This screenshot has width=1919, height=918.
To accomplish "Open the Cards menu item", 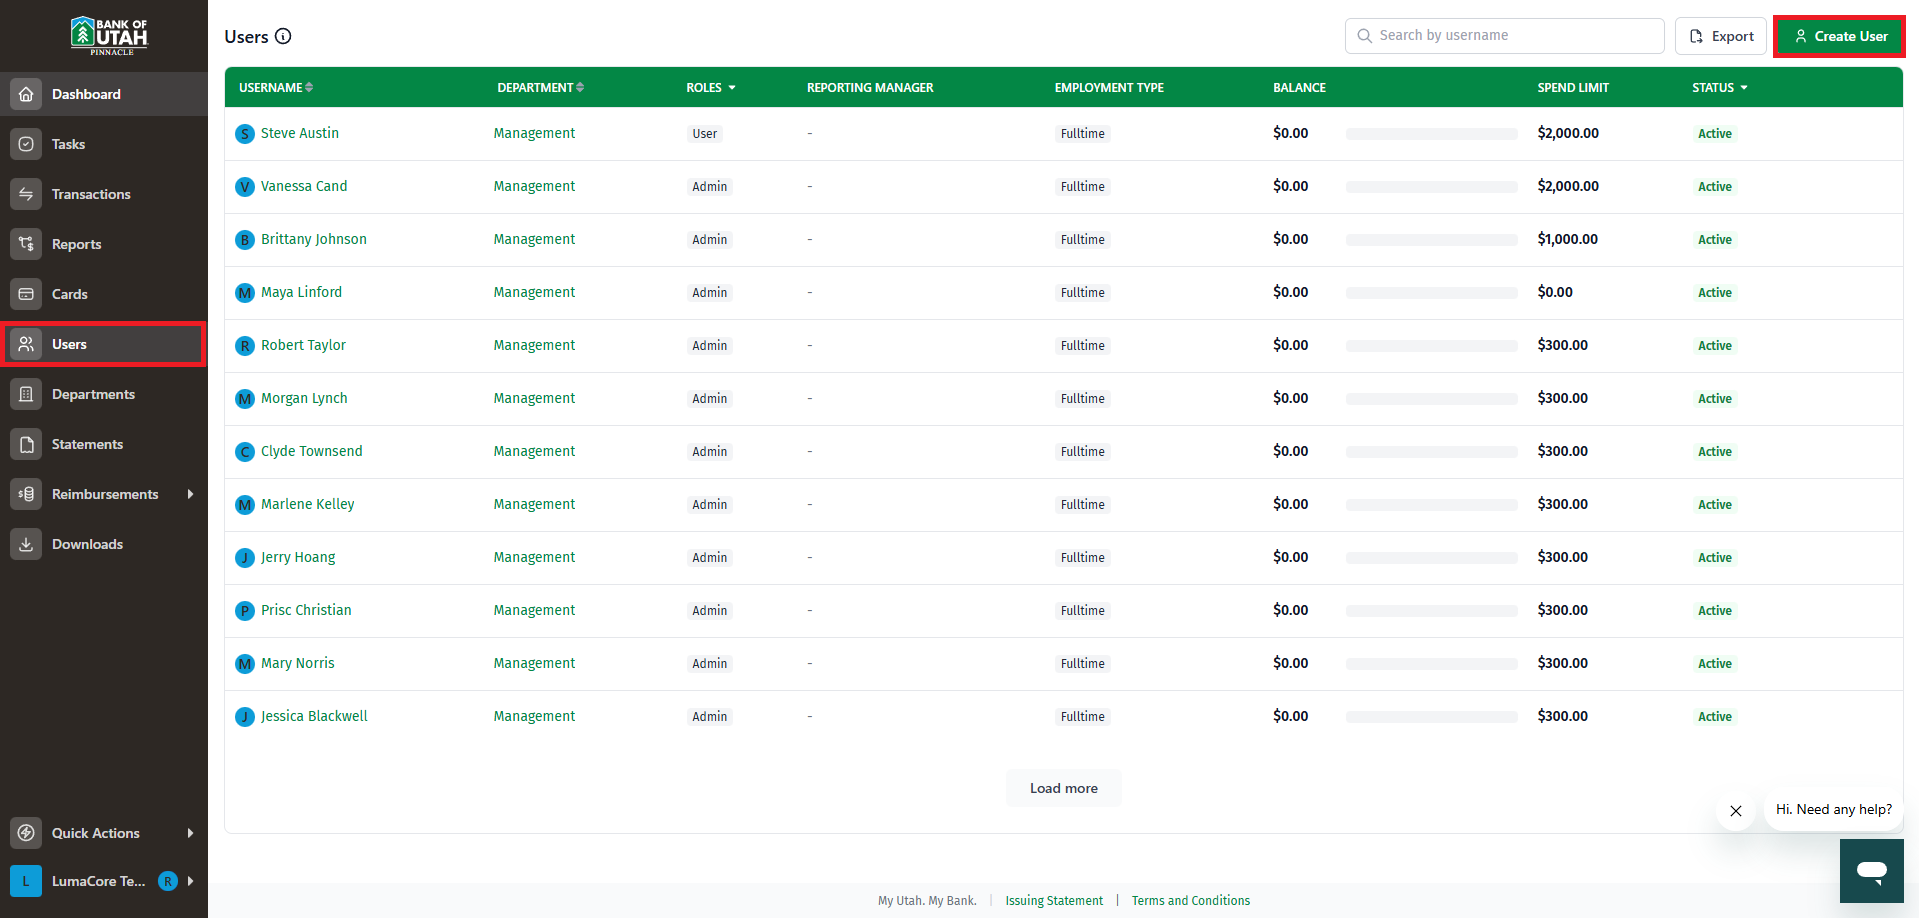I will (x=104, y=294).
